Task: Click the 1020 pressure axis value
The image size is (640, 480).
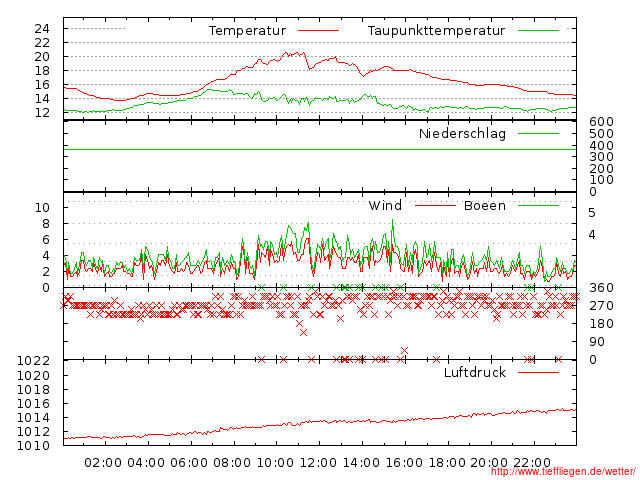Action: tap(33, 376)
